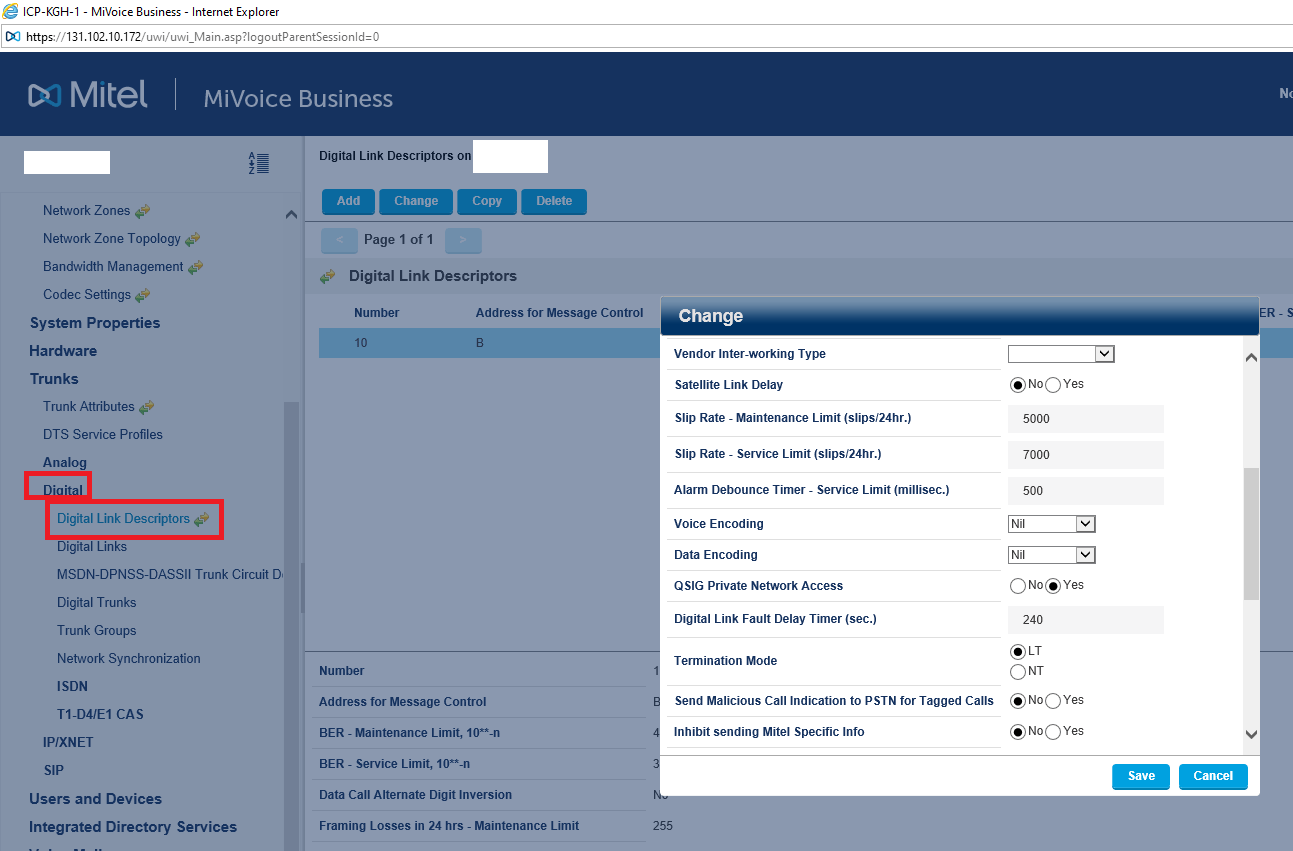
Task: Expand the Integrated Directory Services section
Action: [133, 827]
